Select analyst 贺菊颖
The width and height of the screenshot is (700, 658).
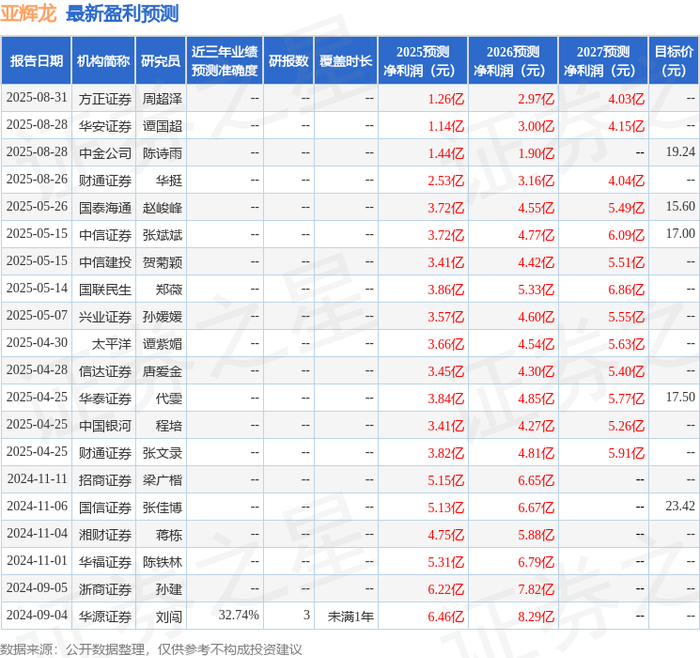tap(162, 262)
